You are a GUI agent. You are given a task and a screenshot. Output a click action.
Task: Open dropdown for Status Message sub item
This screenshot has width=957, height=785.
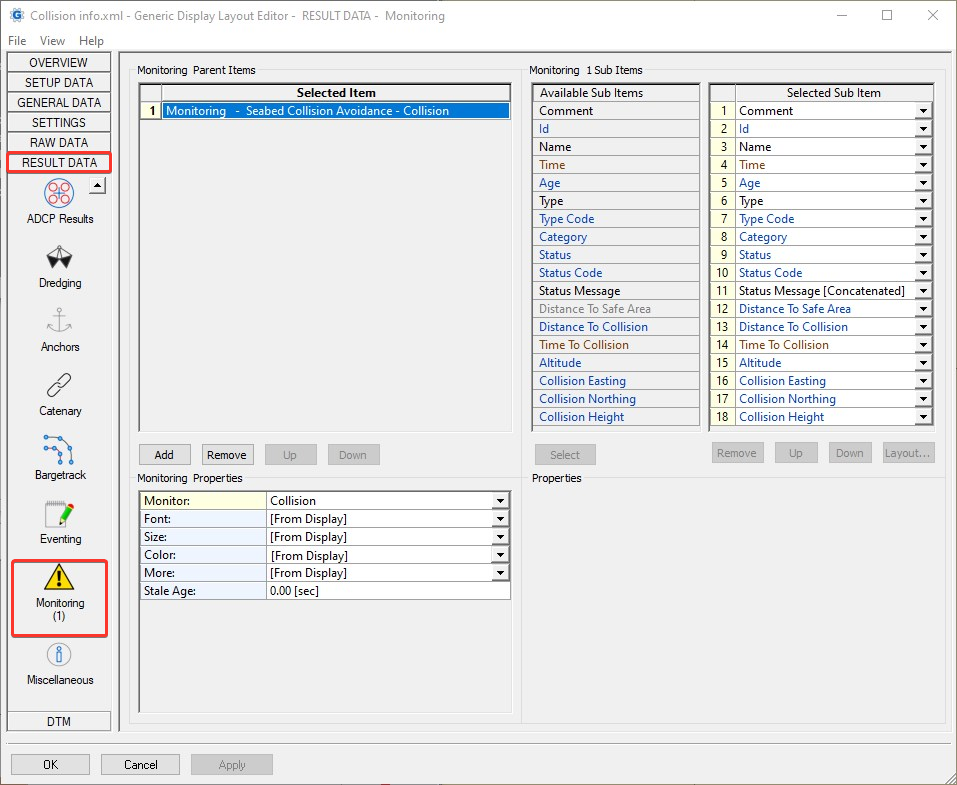click(923, 291)
